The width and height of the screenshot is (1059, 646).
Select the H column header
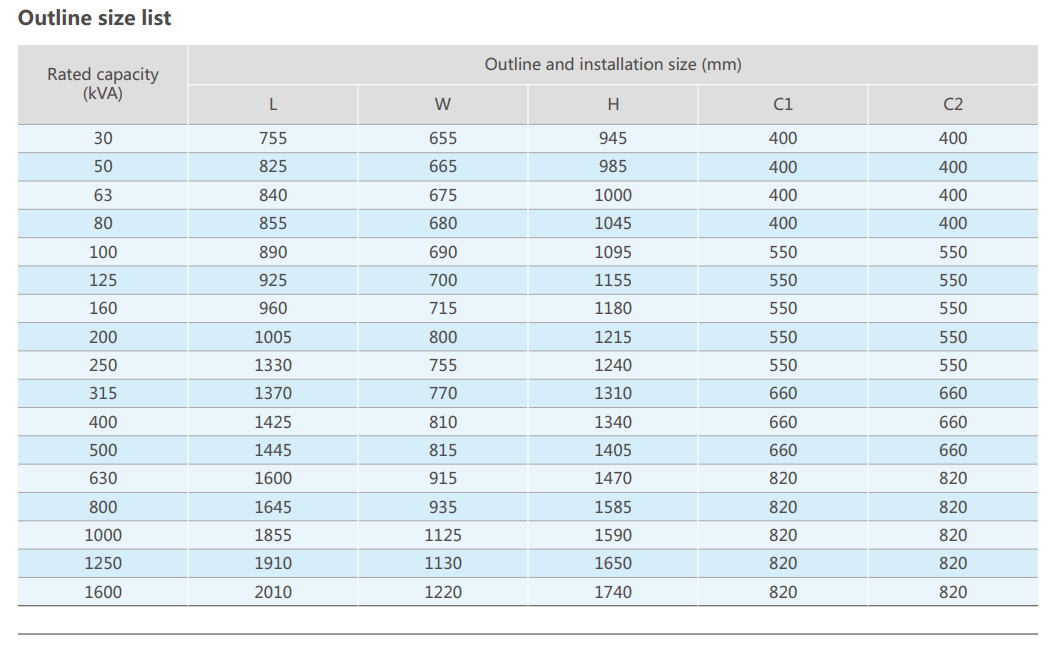point(613,104)
